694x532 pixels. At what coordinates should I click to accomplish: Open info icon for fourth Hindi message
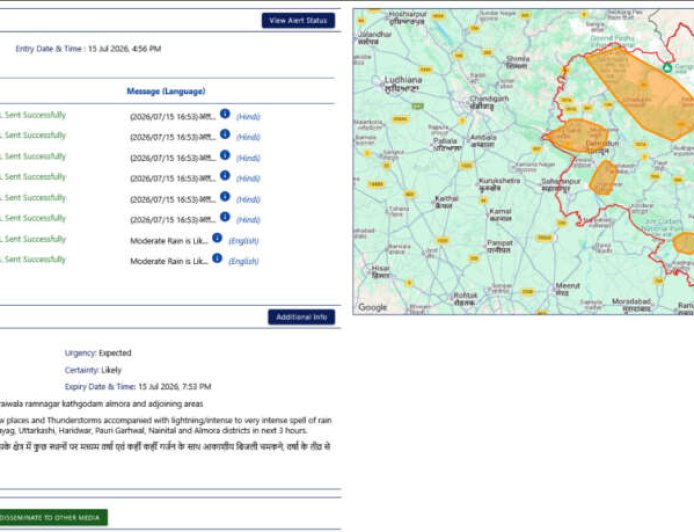point(225,176)
